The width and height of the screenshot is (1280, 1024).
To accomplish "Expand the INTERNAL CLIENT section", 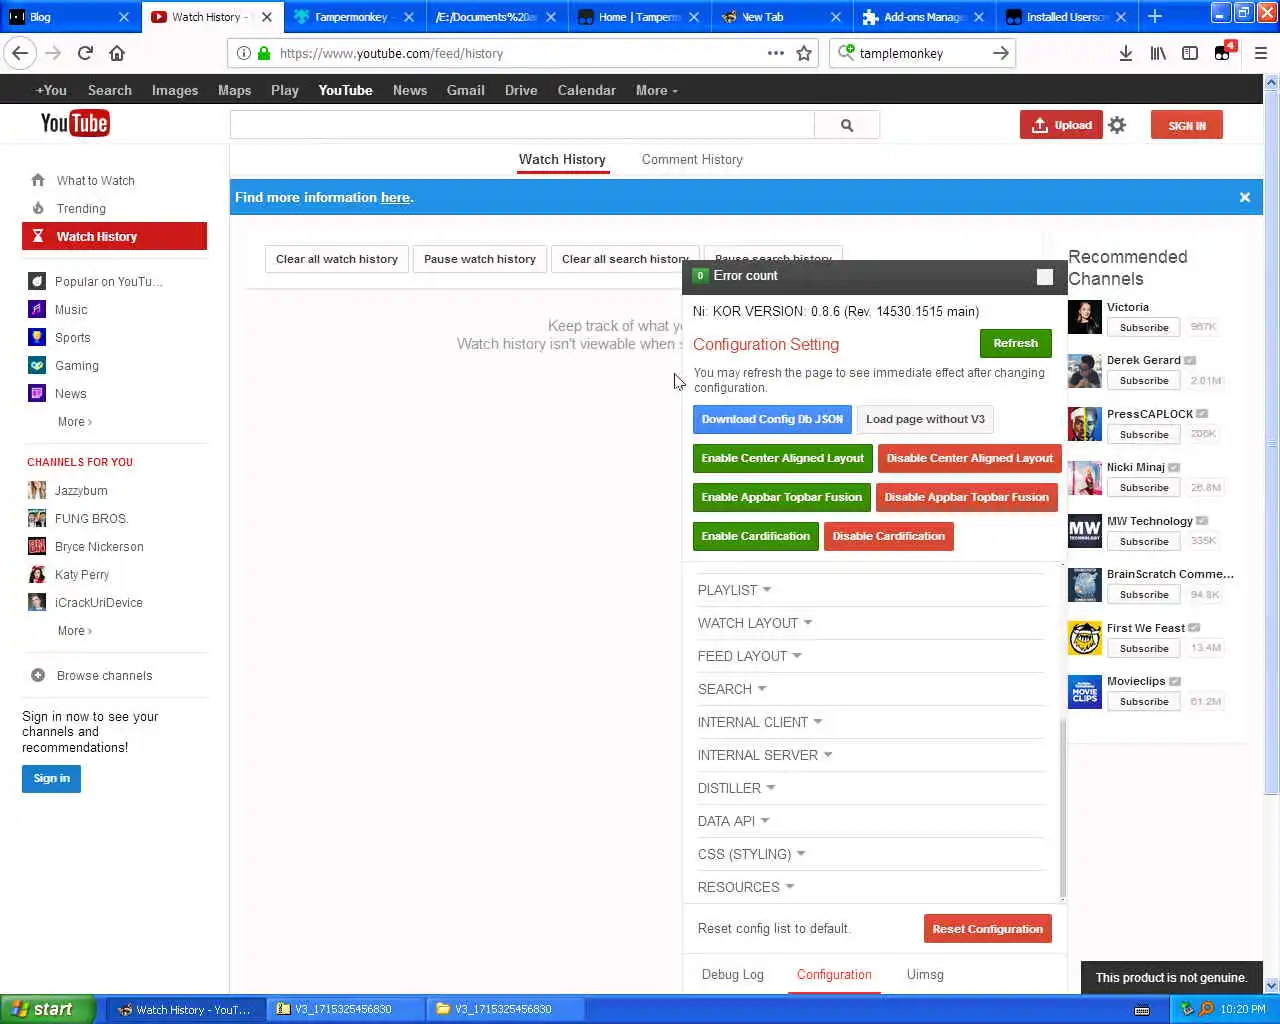I will click(x=760, y=722).
